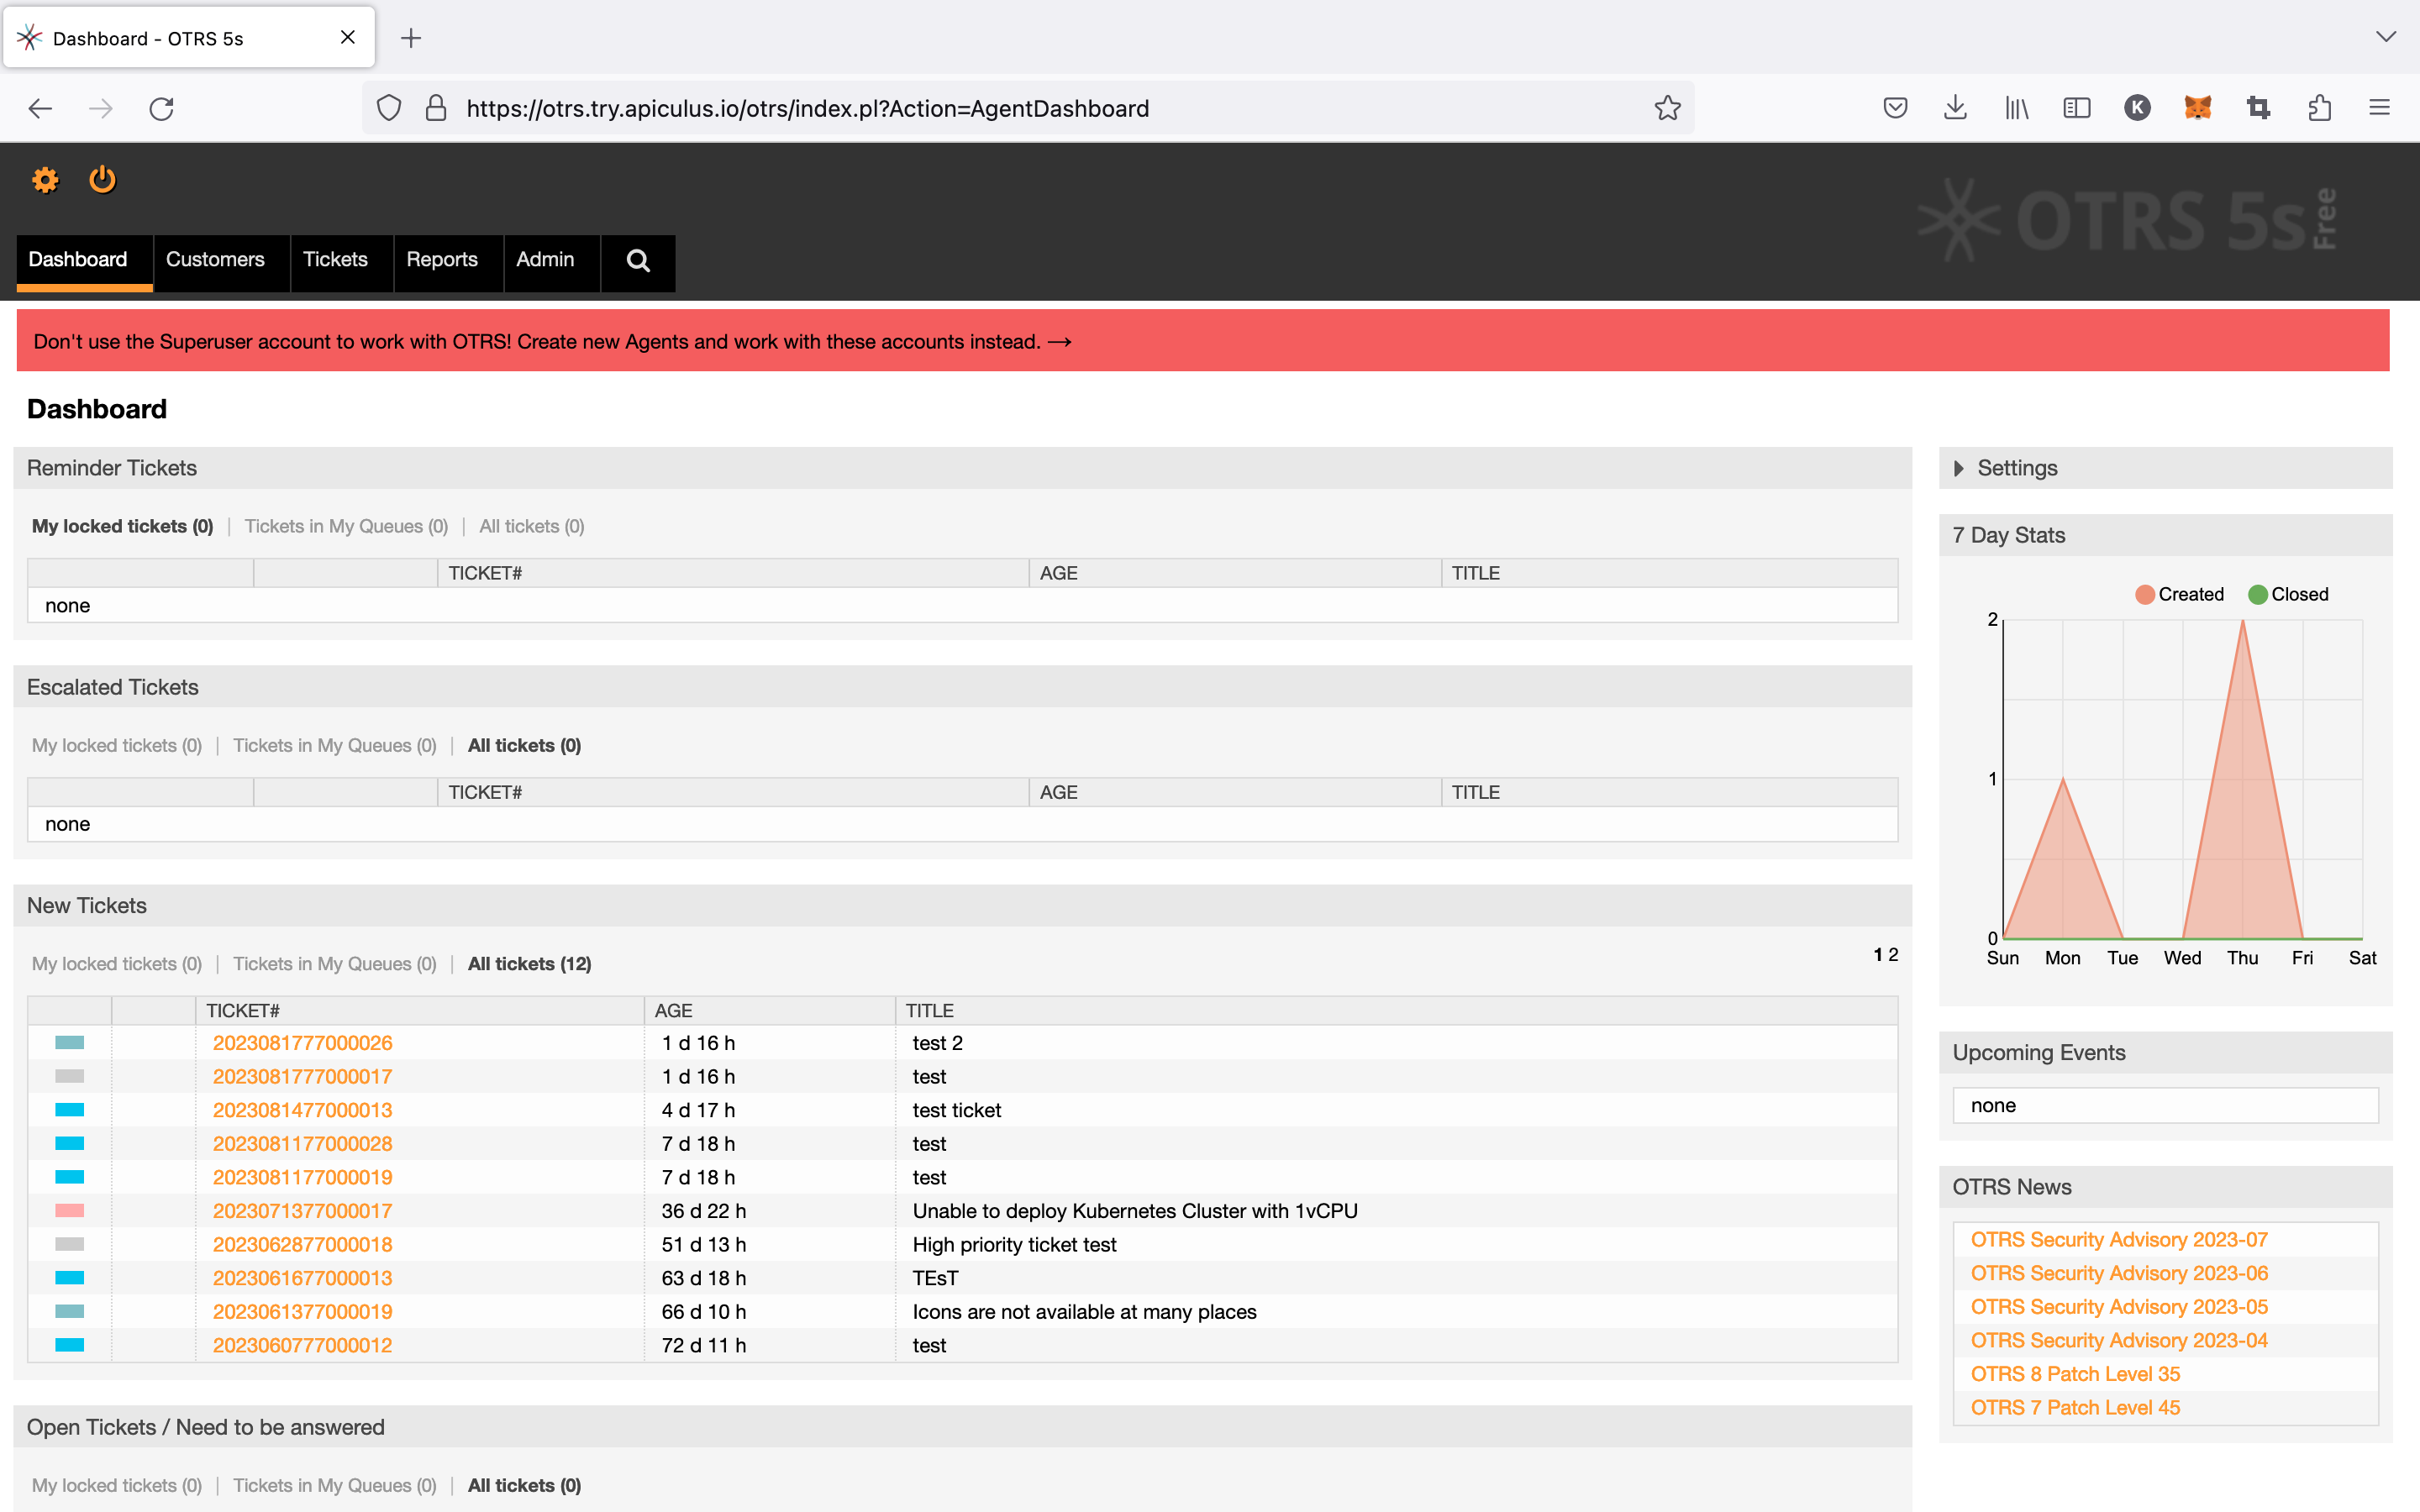This screenshot has width=2420, height=1512.
Task: Click the tracking protection shield icon
Action: click(x=390, y=108)
